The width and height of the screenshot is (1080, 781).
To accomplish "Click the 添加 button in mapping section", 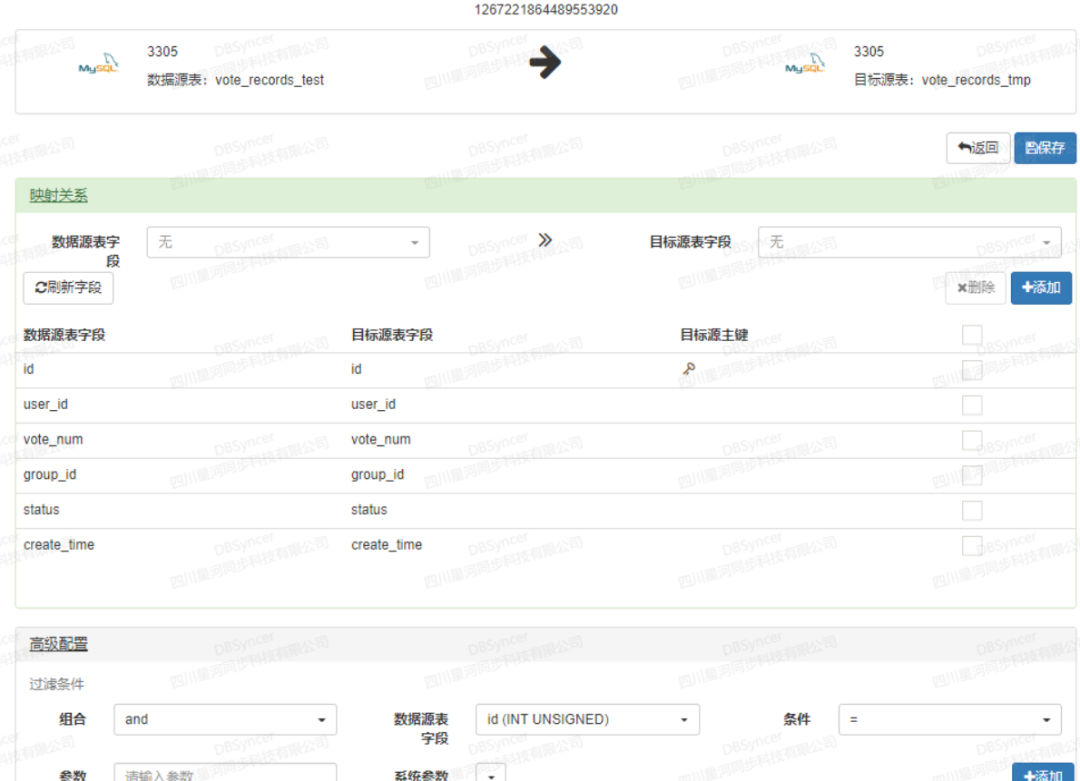I will 1041,288.
